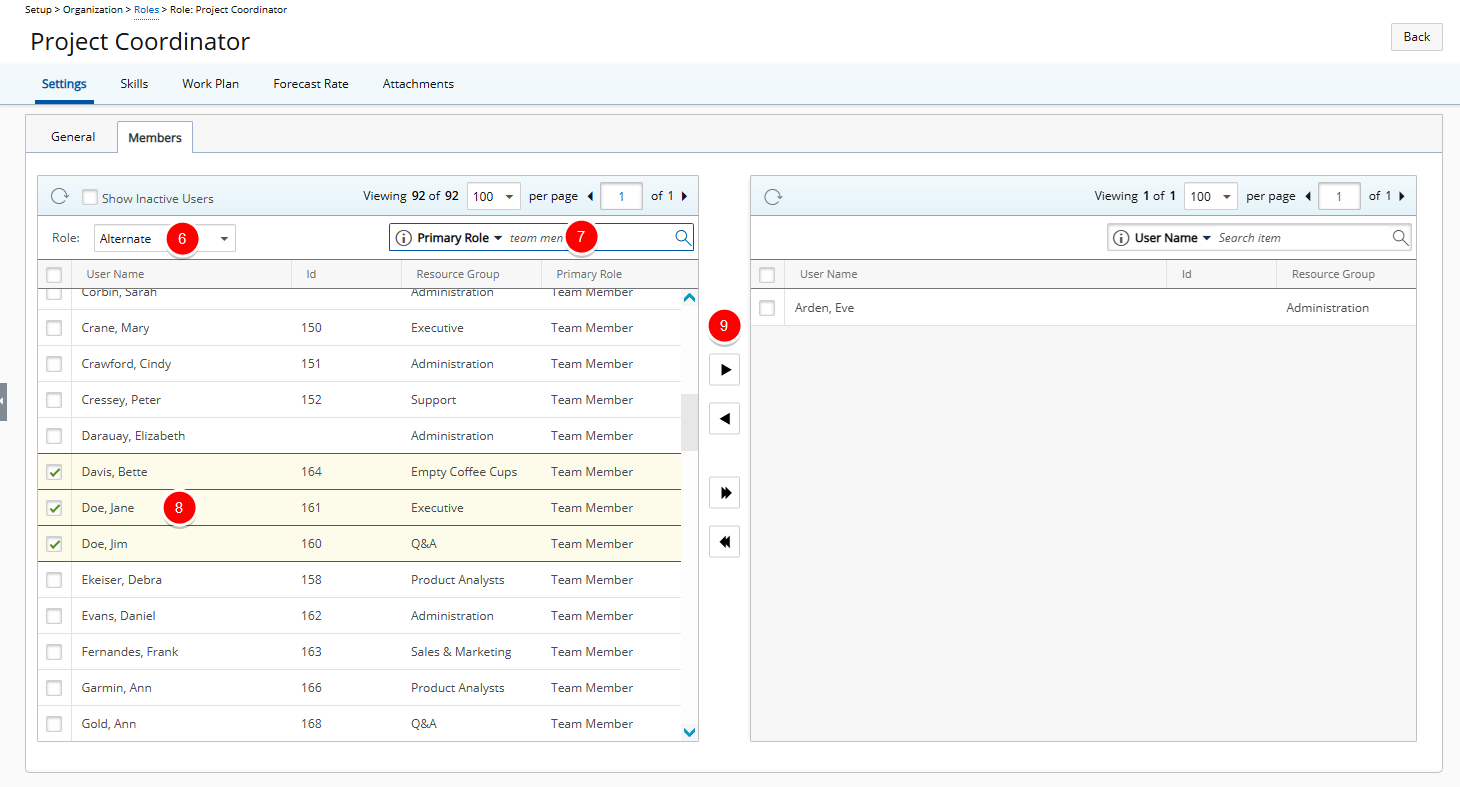Go to next page in right list
The width and height of the screenshot is (1460, 787).
click(1402, 196)
